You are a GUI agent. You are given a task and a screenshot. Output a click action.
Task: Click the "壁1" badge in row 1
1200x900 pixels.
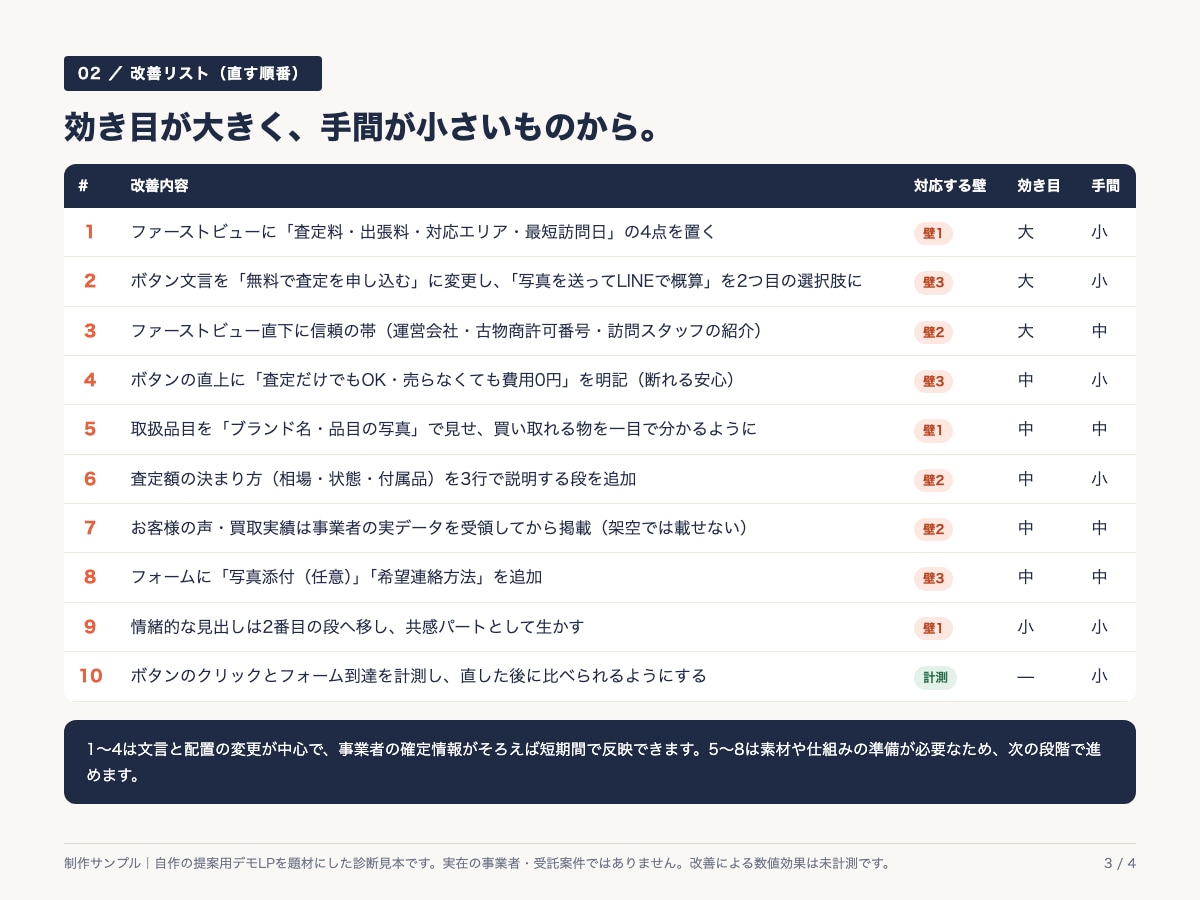pos(933,233)
